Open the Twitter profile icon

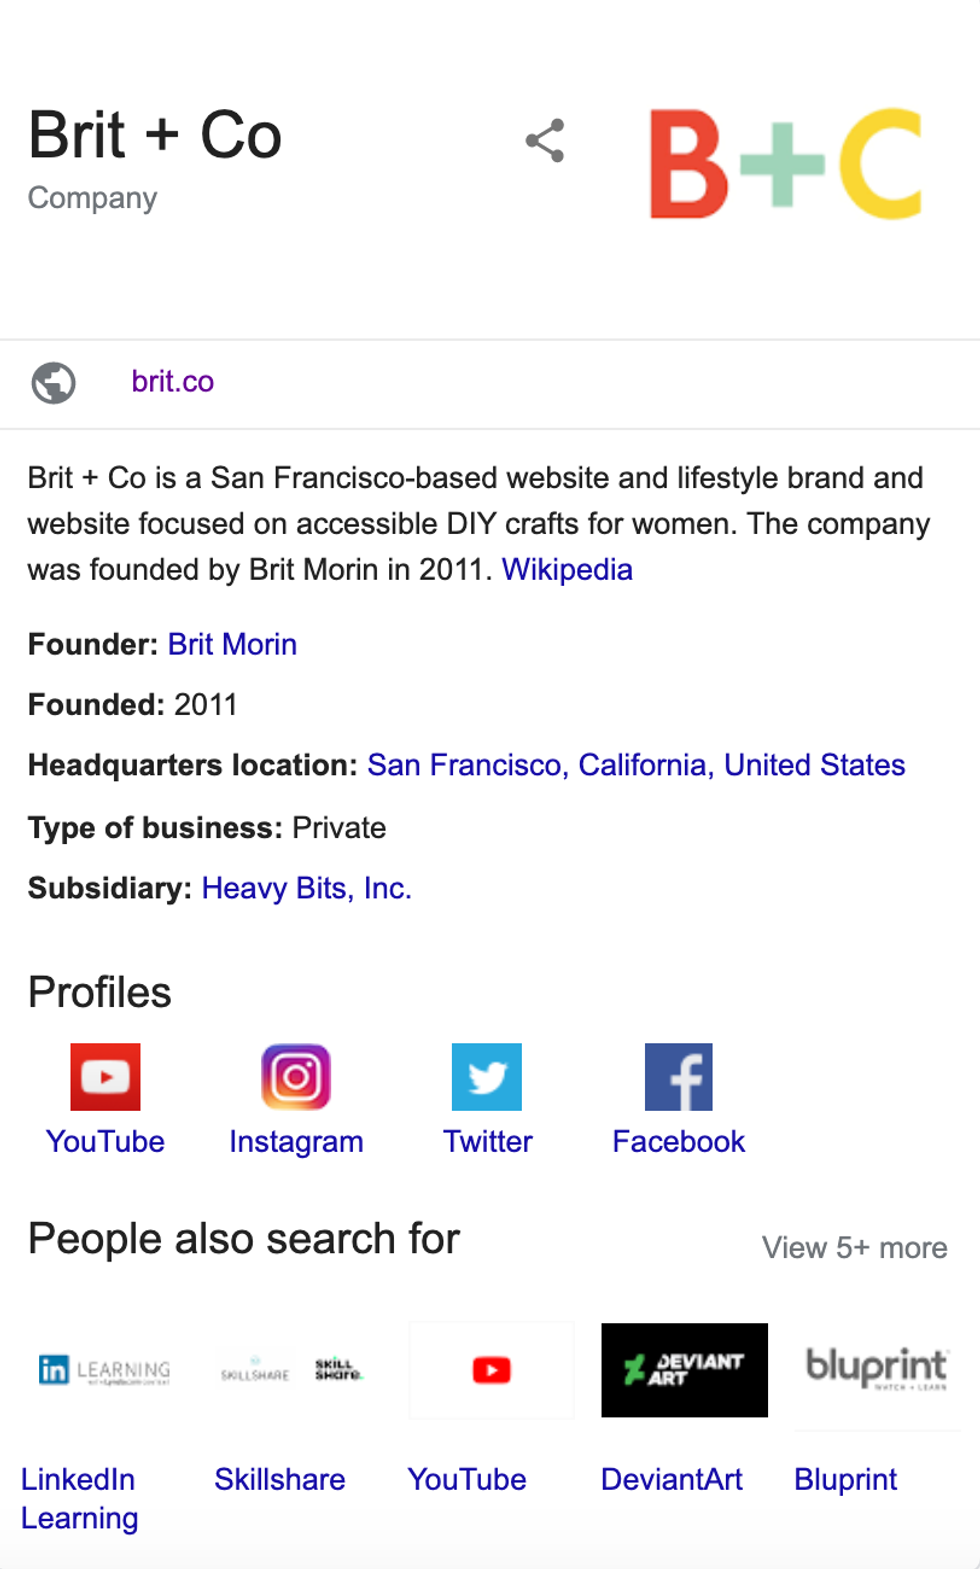point(487,1077)
